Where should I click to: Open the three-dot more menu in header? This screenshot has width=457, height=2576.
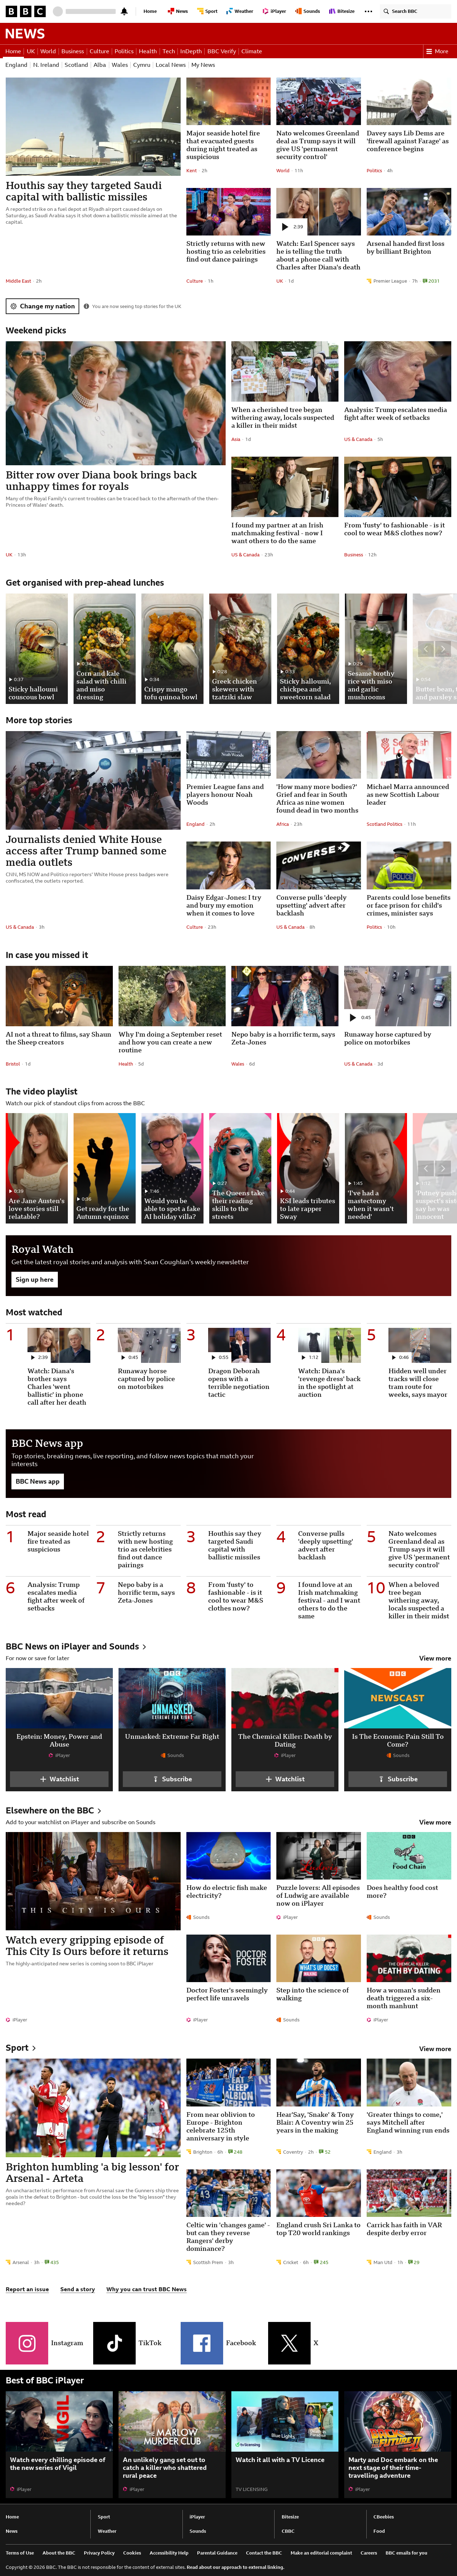tap(368, 11)
